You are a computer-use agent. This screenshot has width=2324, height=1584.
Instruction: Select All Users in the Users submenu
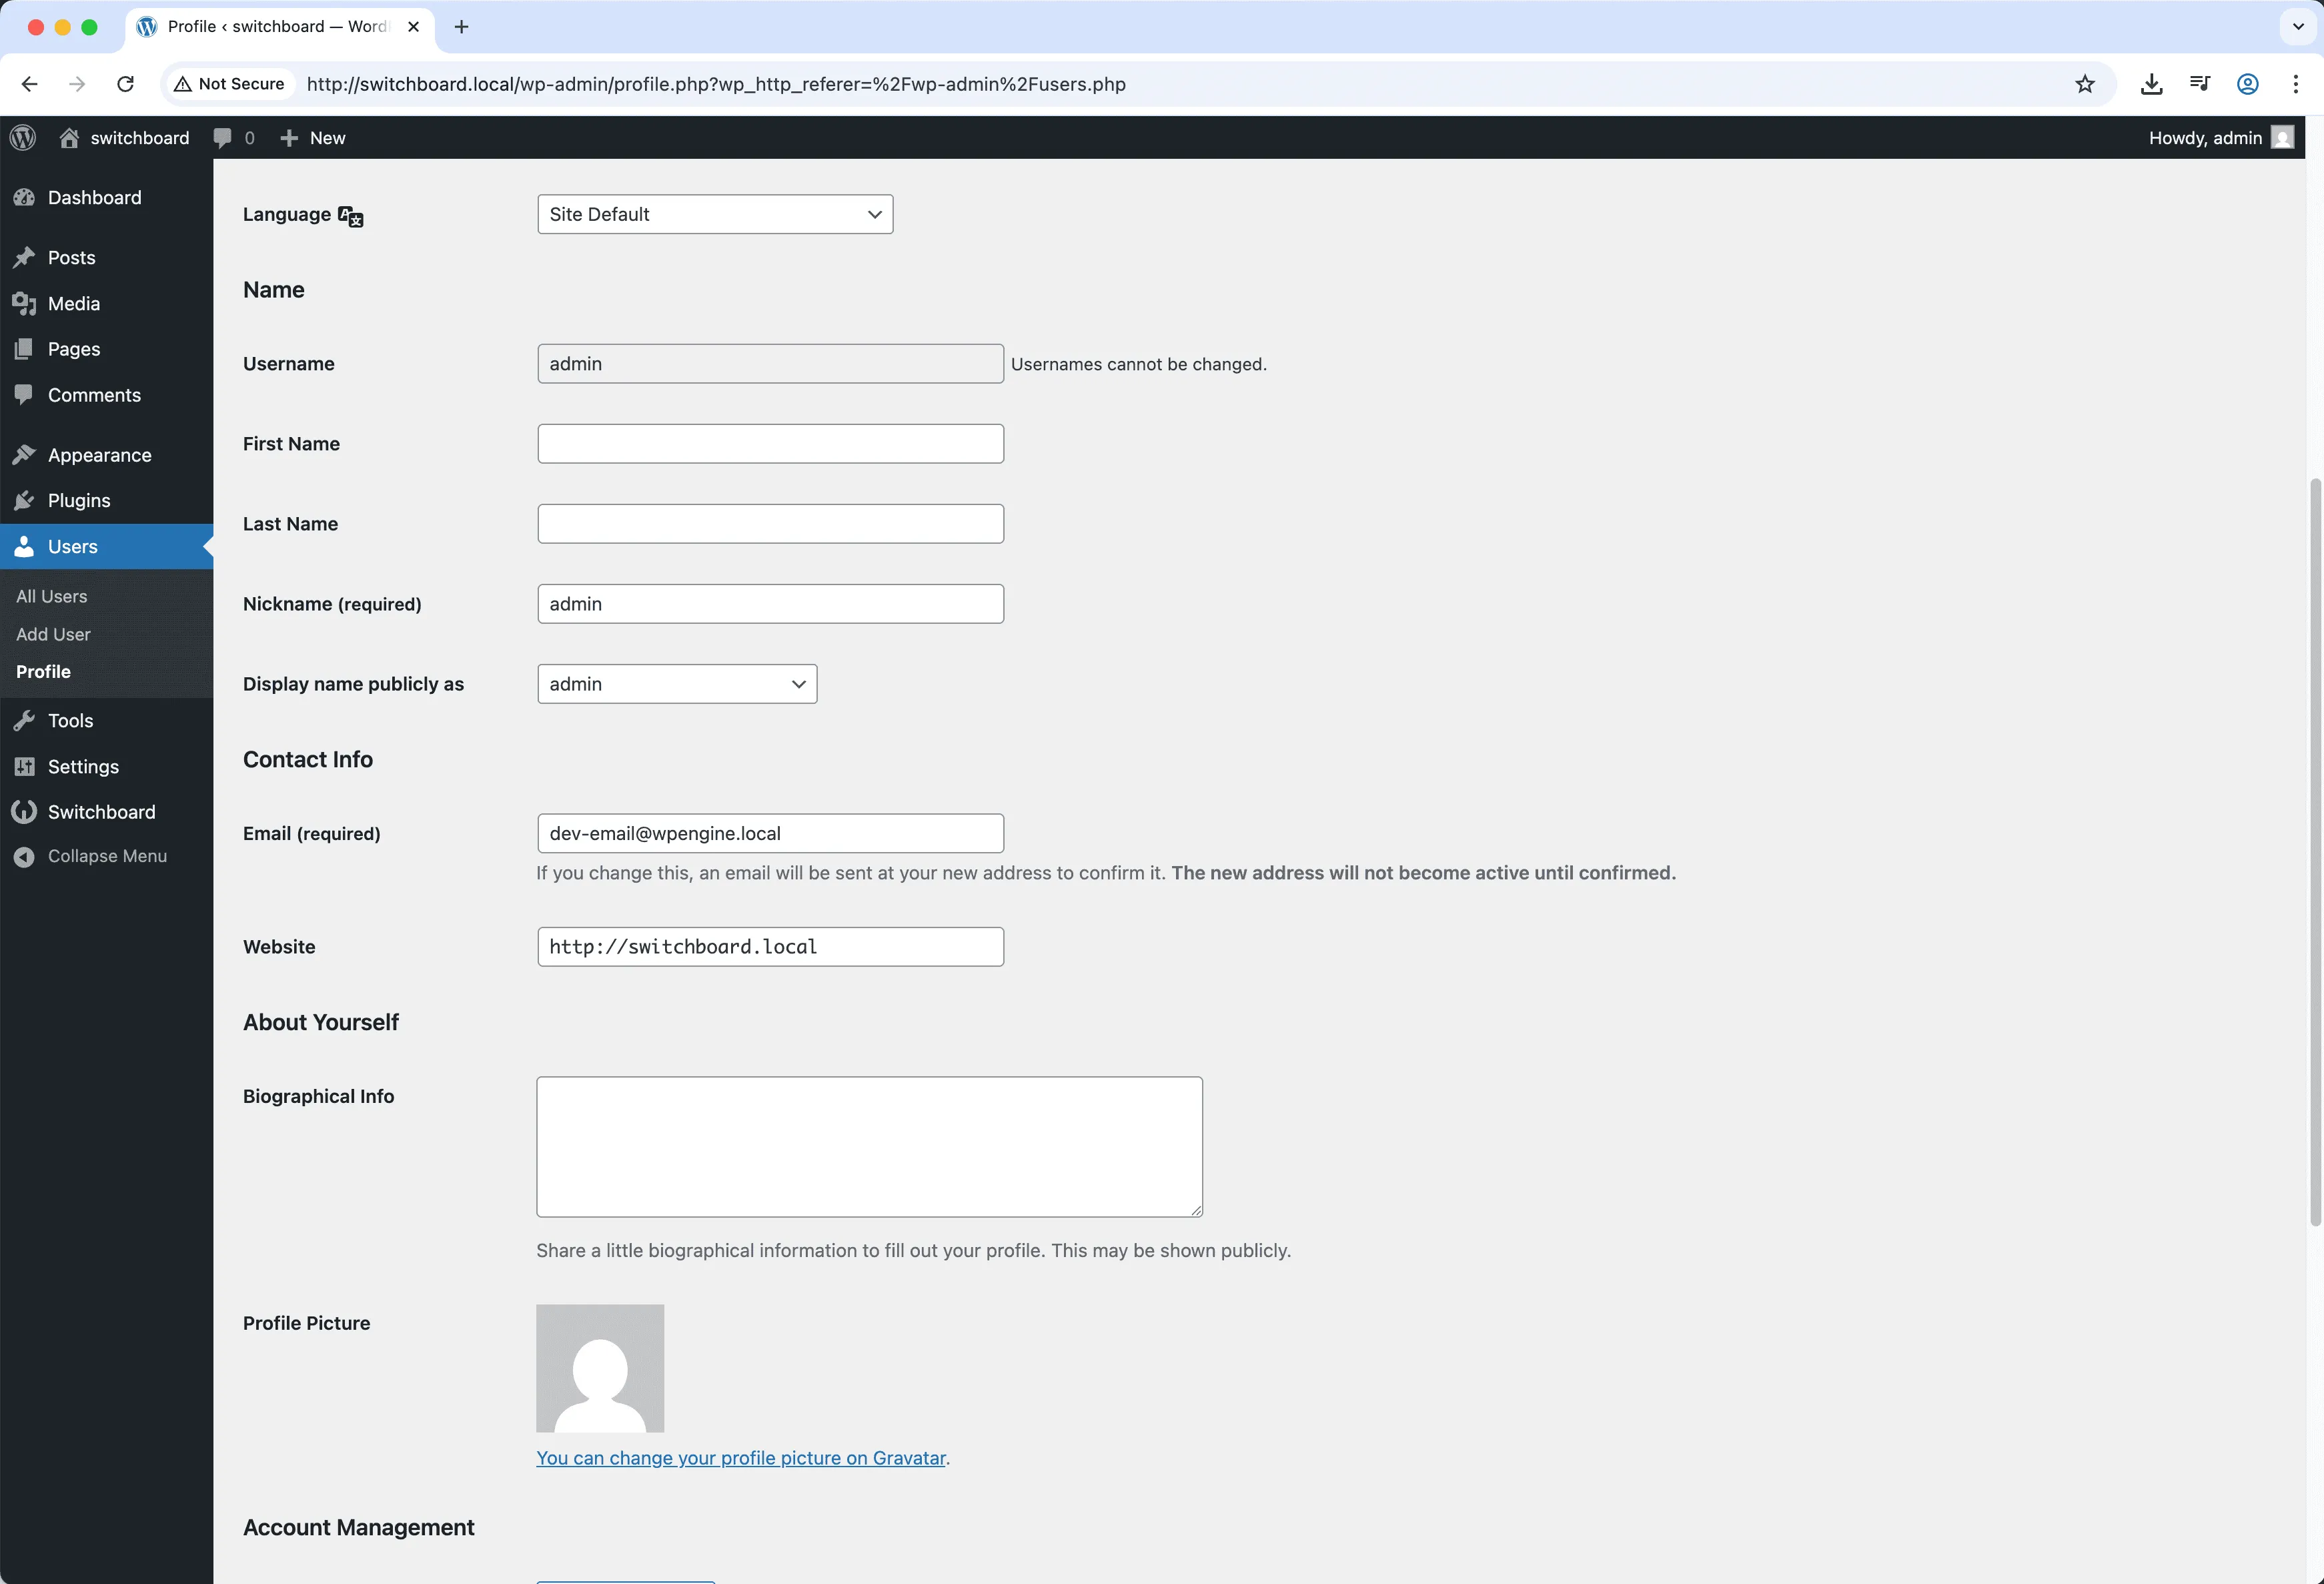[x=52, y=595]
